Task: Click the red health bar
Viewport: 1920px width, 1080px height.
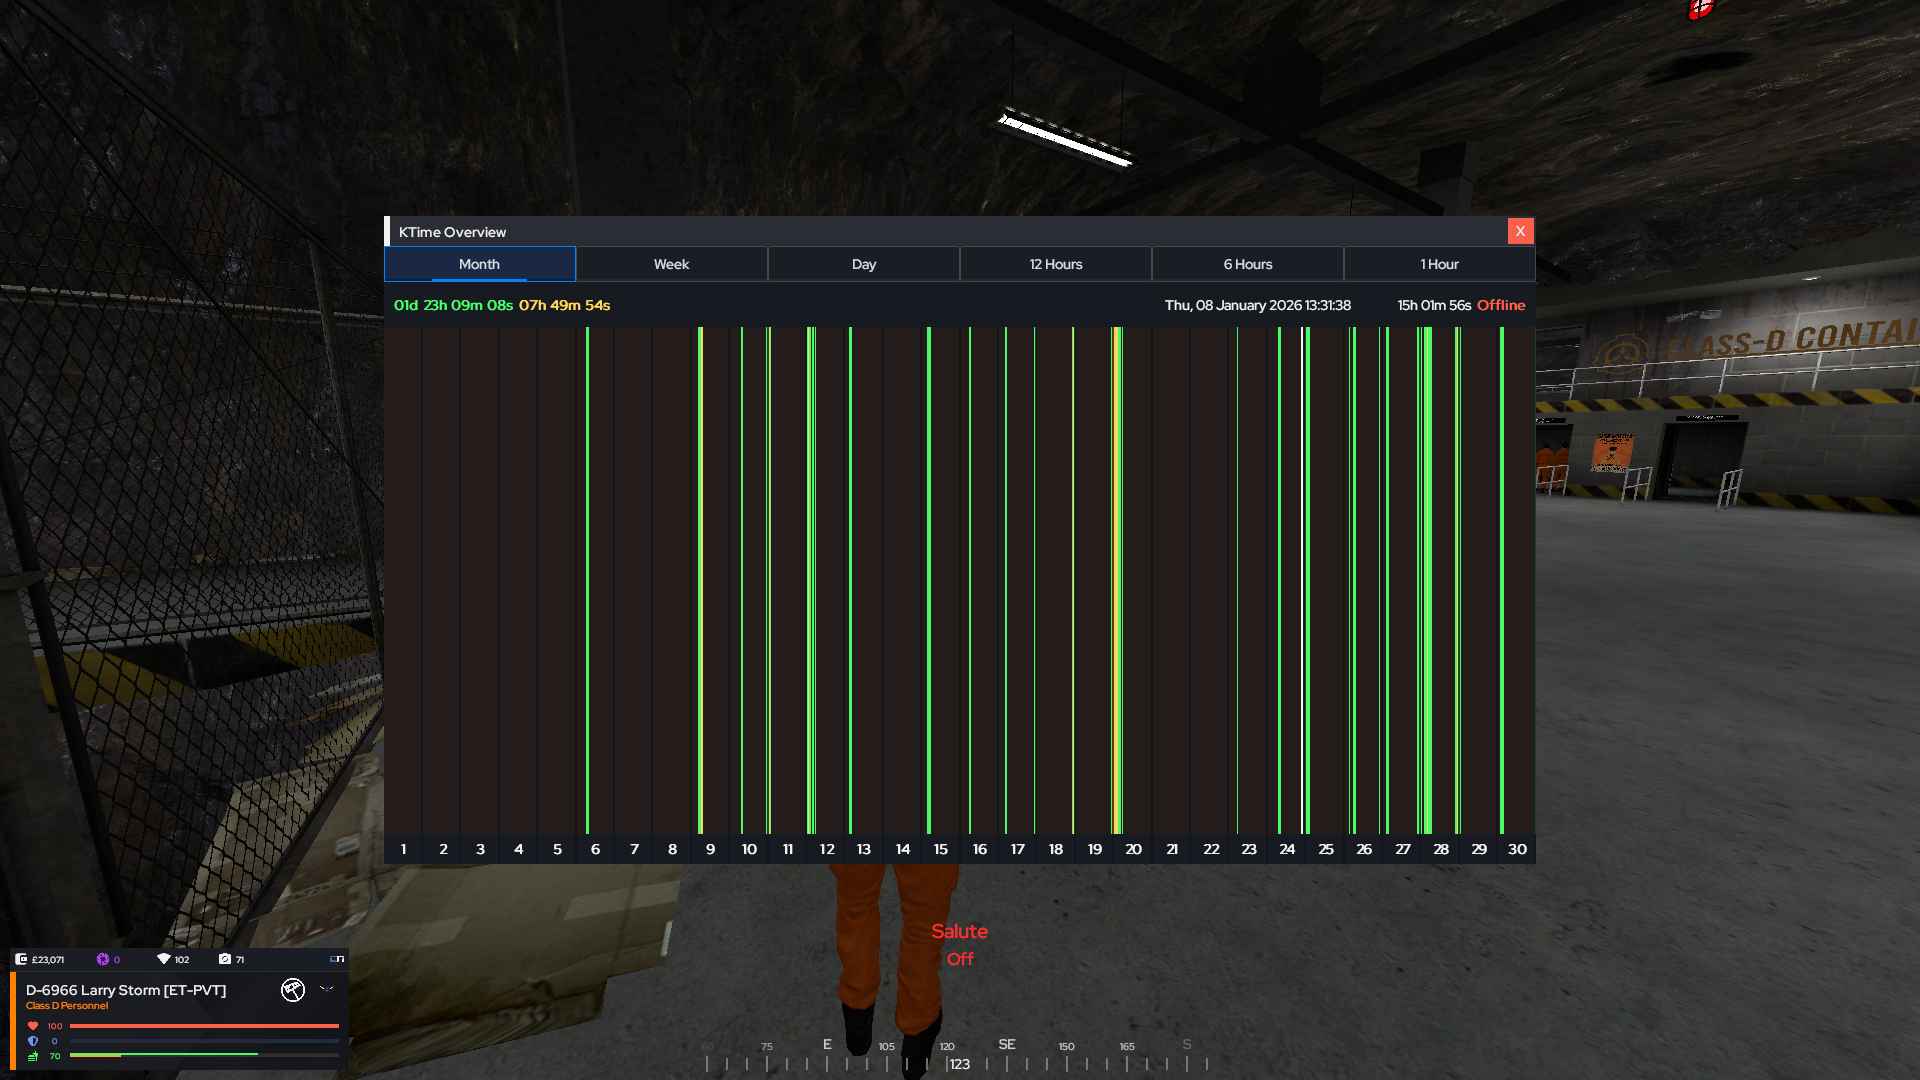Action: pyautogui.click(x=204, y=1026)
